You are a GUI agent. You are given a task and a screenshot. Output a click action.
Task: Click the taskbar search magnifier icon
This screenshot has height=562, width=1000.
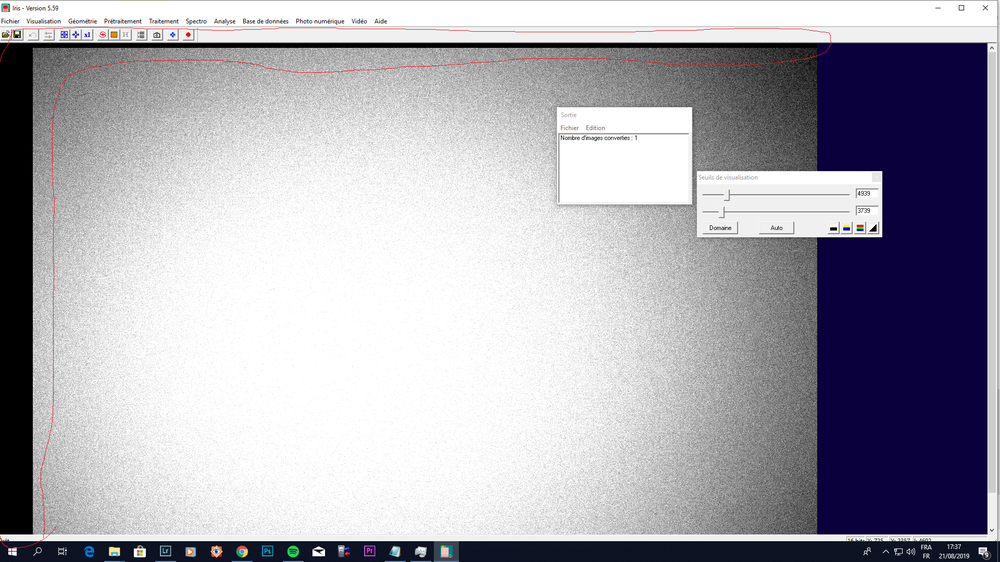pos(38,552)
